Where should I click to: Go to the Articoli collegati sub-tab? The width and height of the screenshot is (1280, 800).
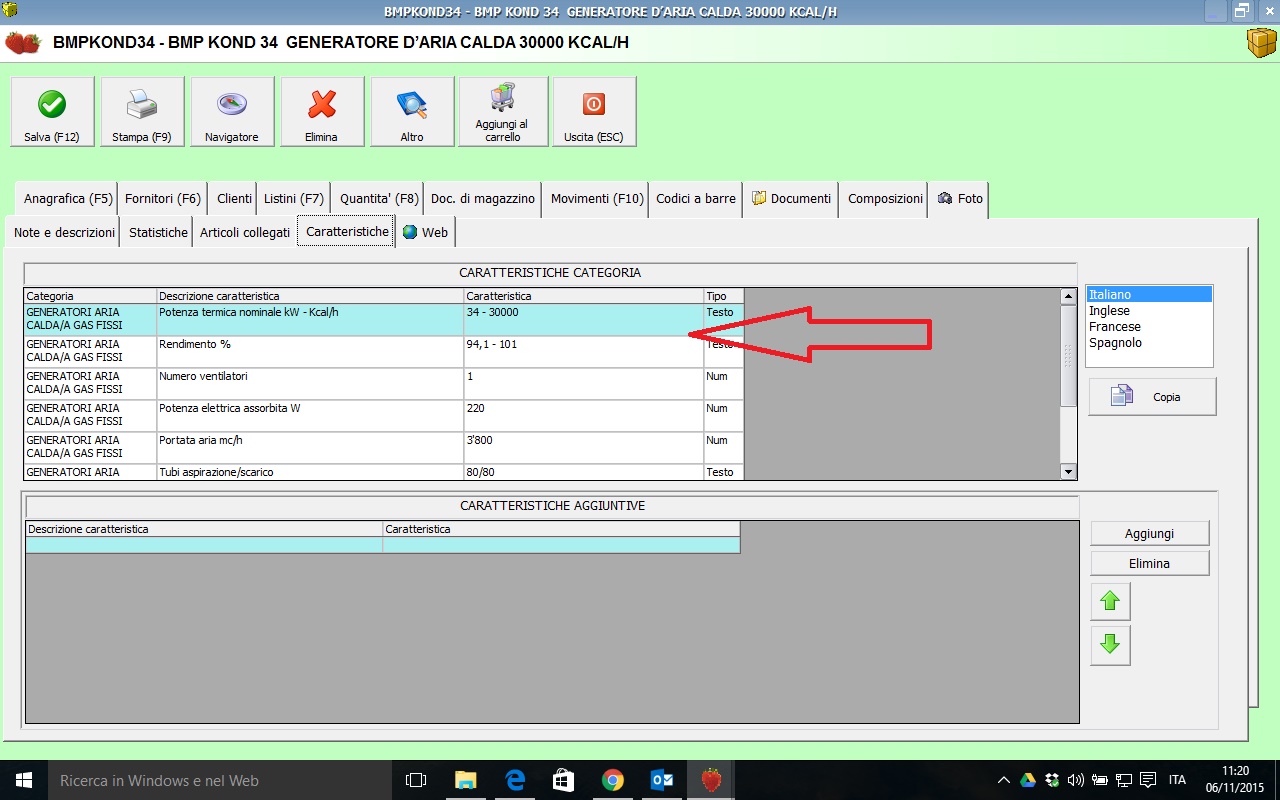click(x=245, y=233)
